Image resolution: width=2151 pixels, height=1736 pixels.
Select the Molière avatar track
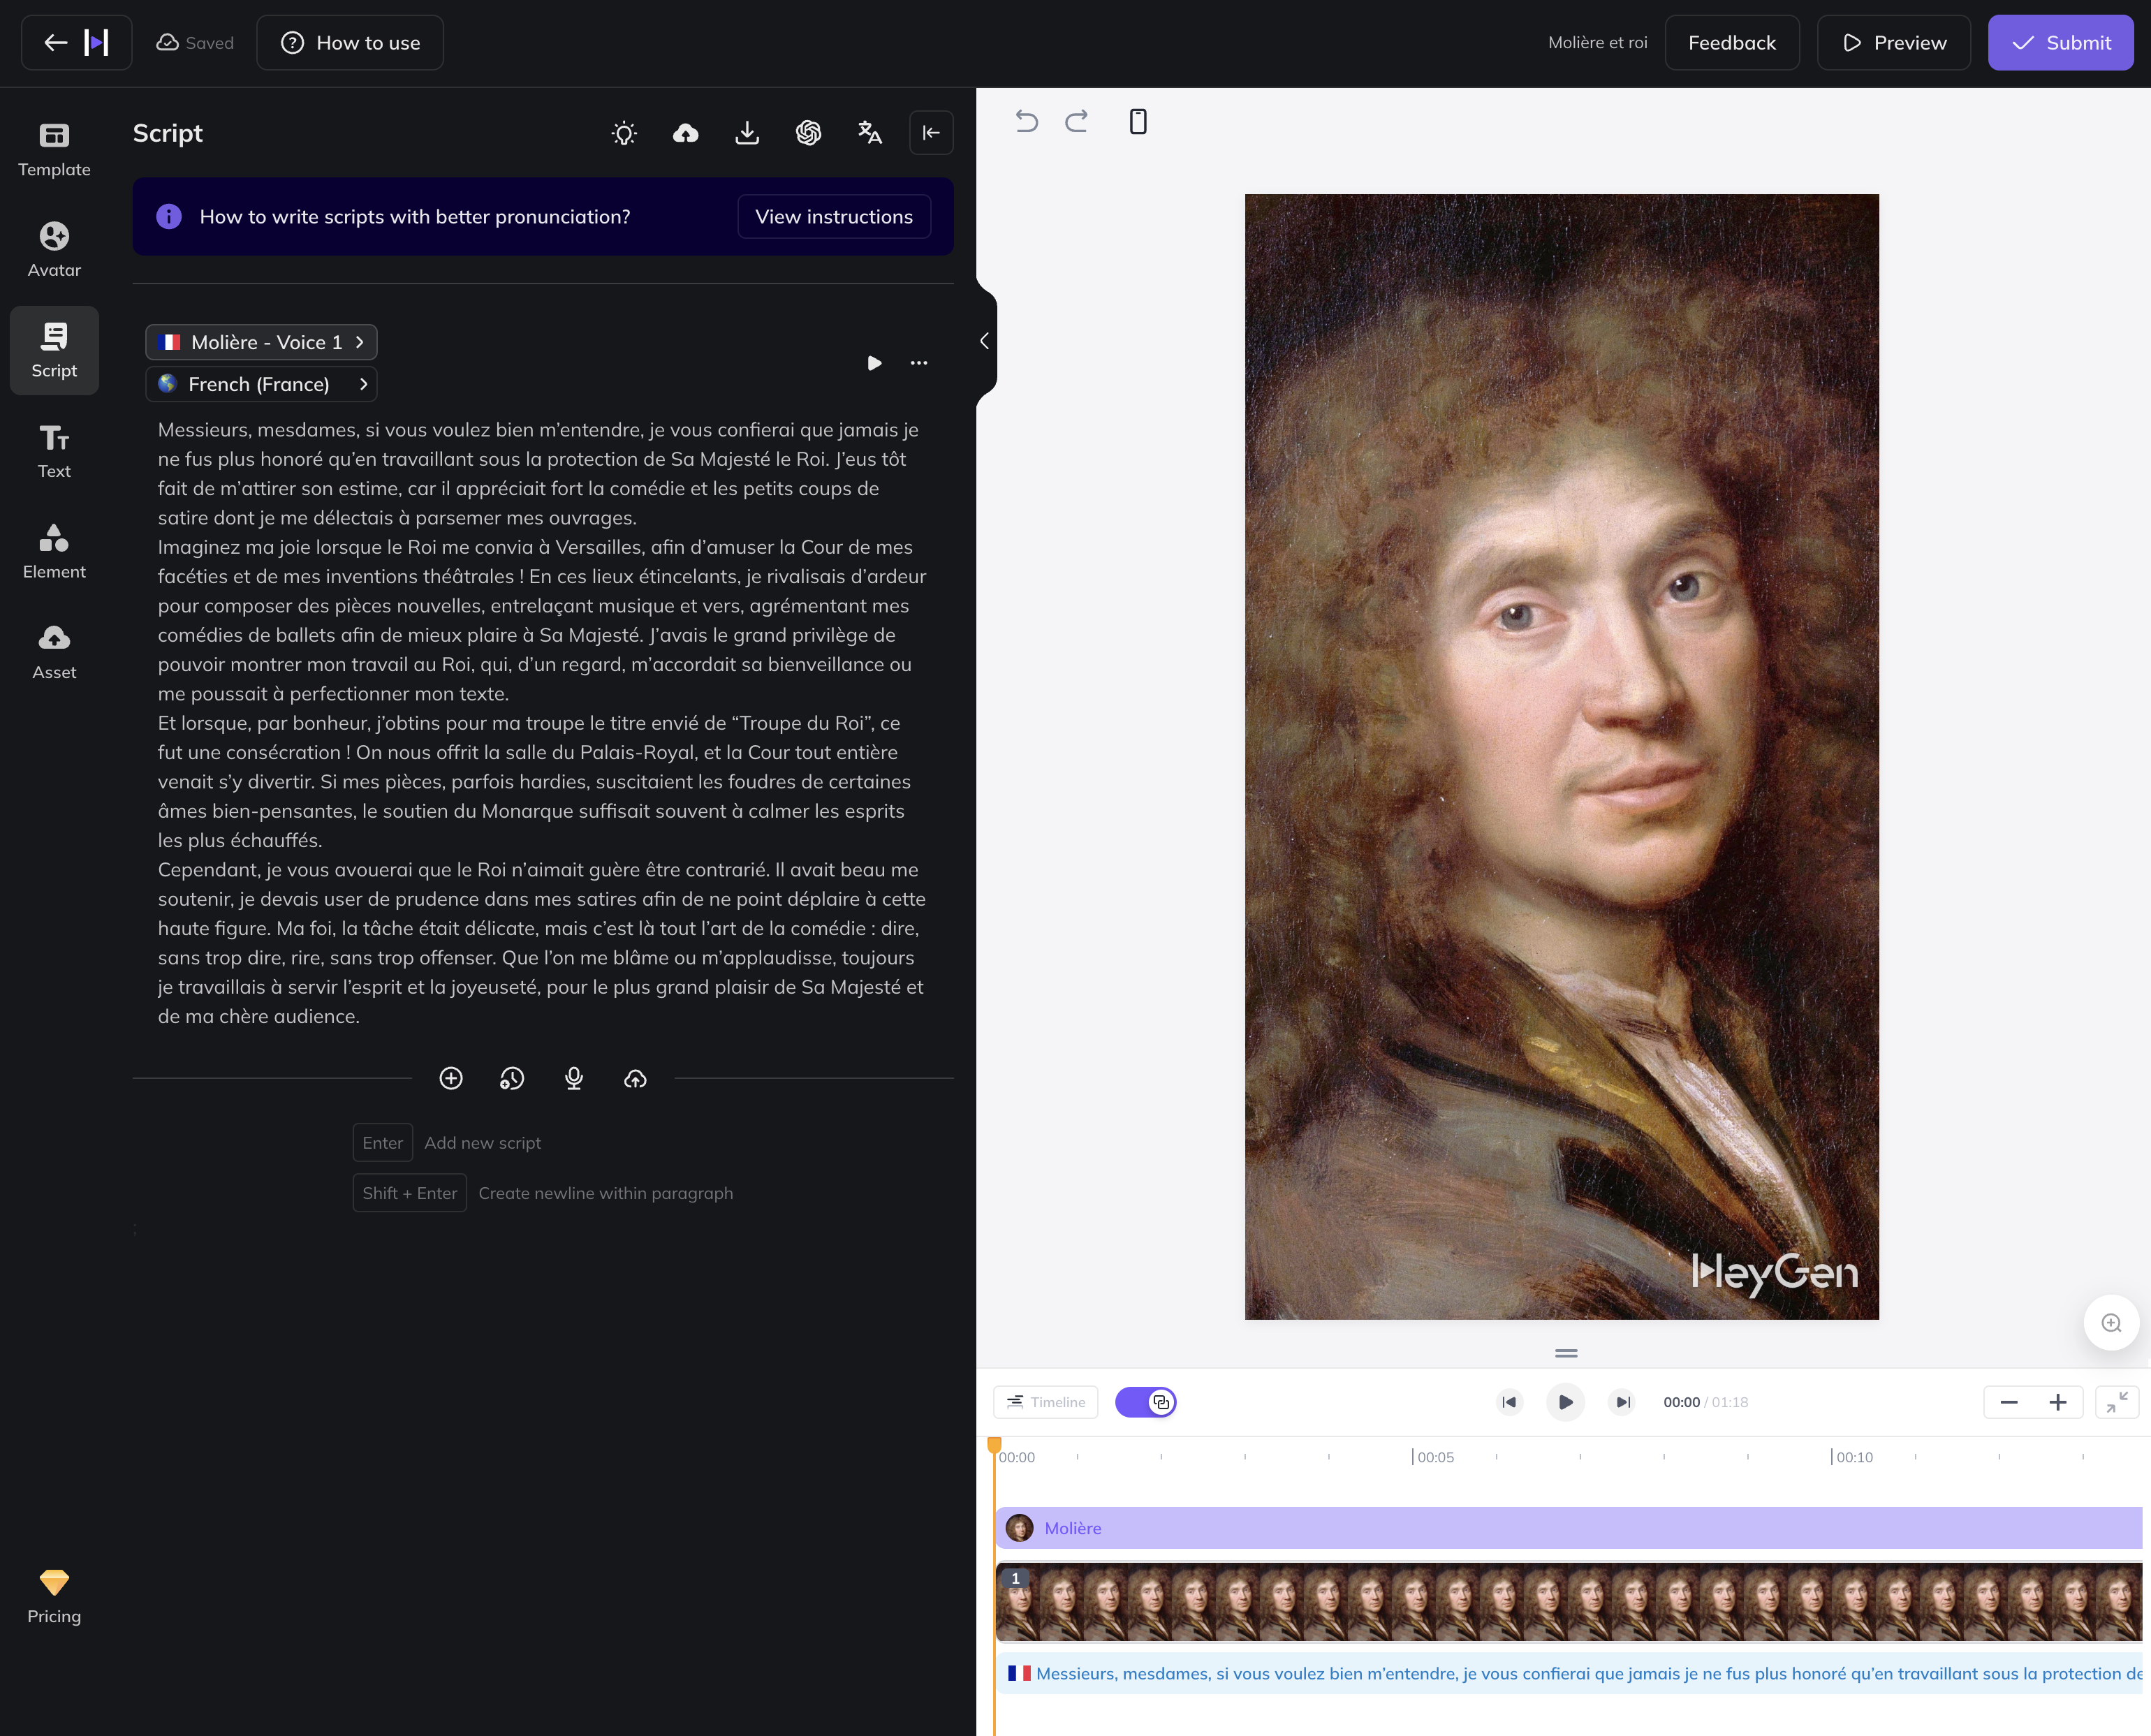(1569, 1528)
